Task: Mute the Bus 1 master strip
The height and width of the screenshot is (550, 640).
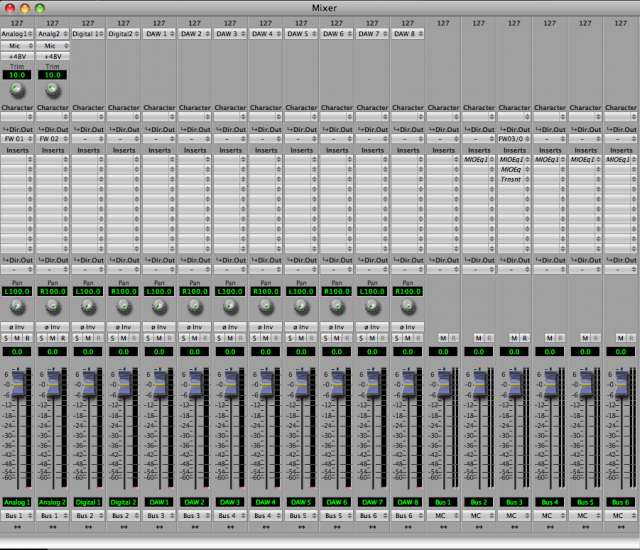Action: coord(443,338)
